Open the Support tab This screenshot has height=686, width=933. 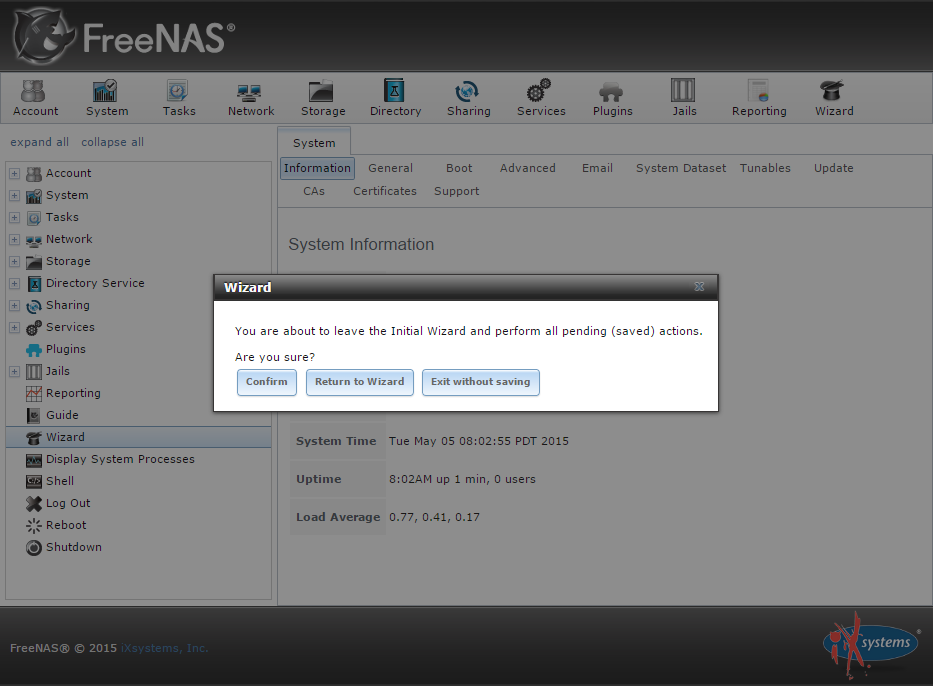(456, 192)
